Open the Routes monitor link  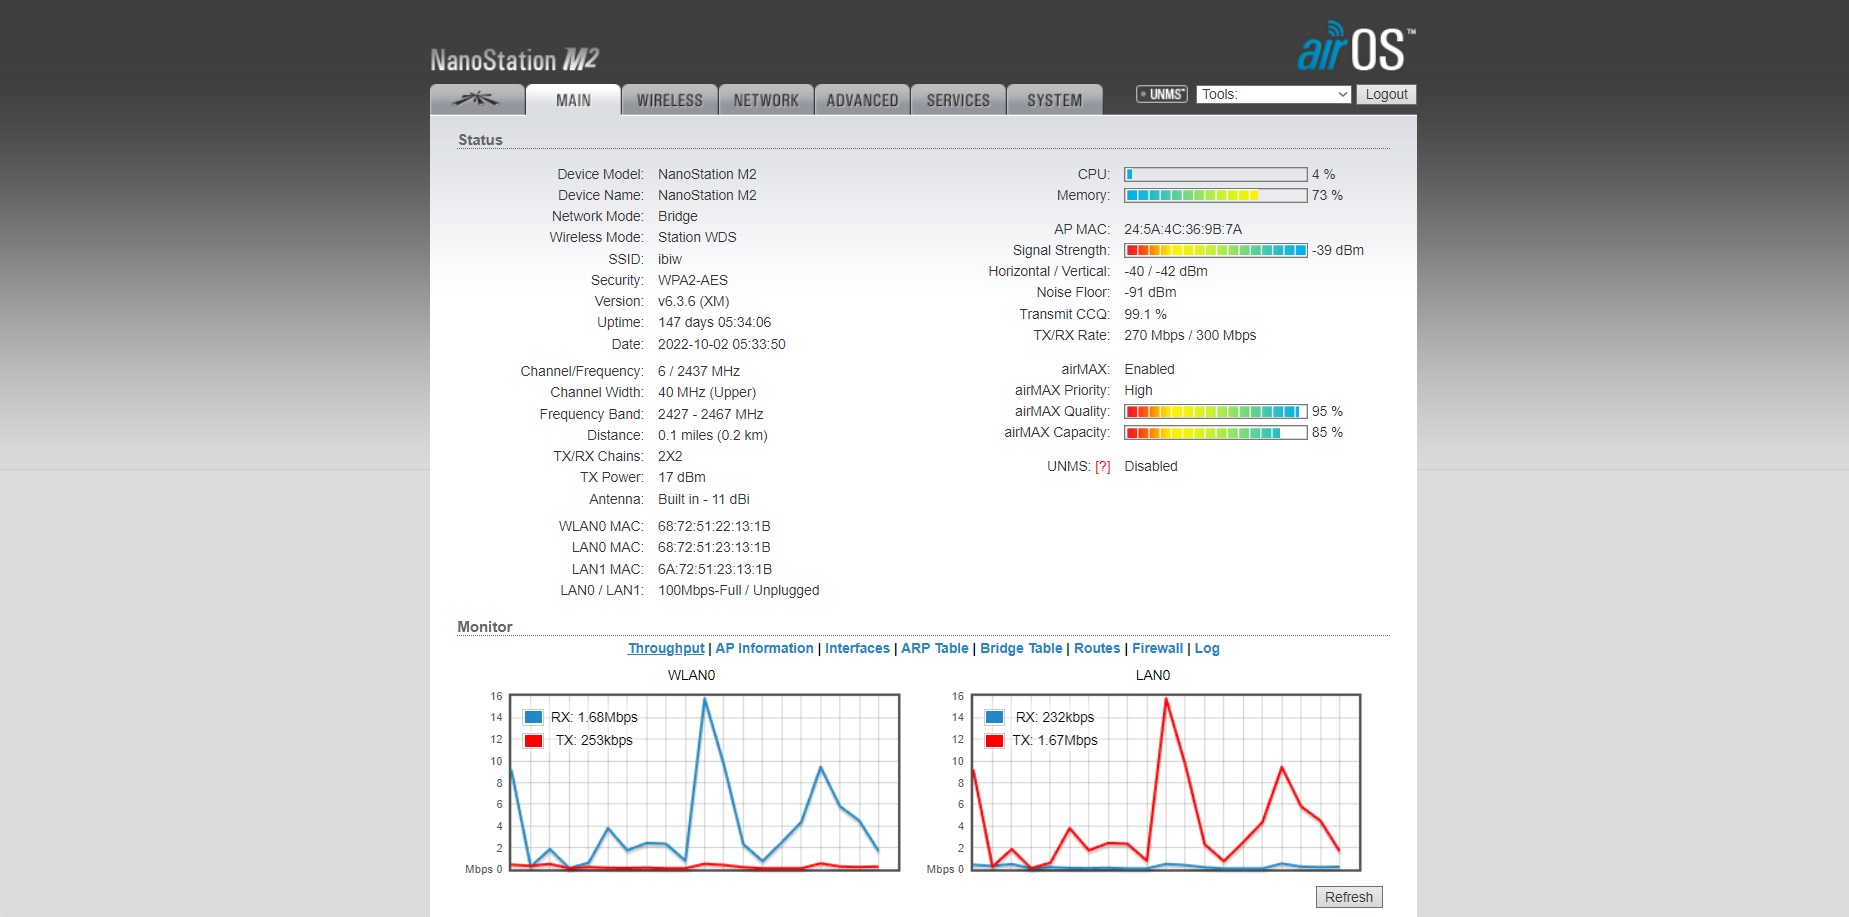1097,648
